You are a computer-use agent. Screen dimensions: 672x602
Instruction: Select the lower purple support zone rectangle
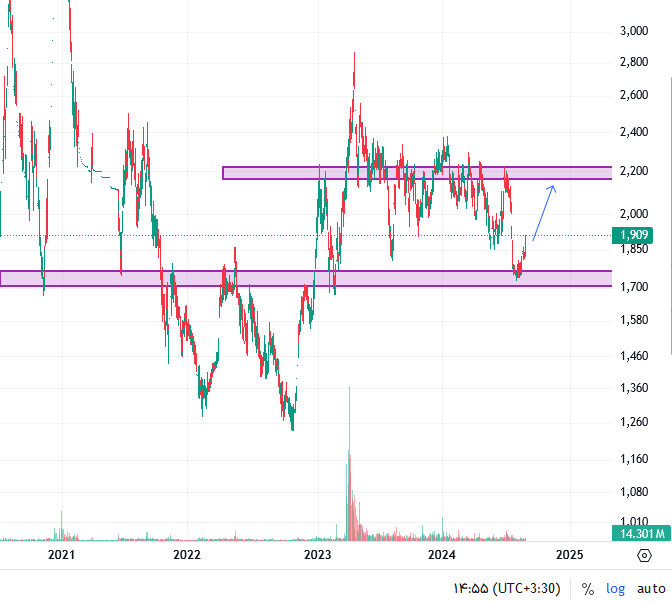306,279
